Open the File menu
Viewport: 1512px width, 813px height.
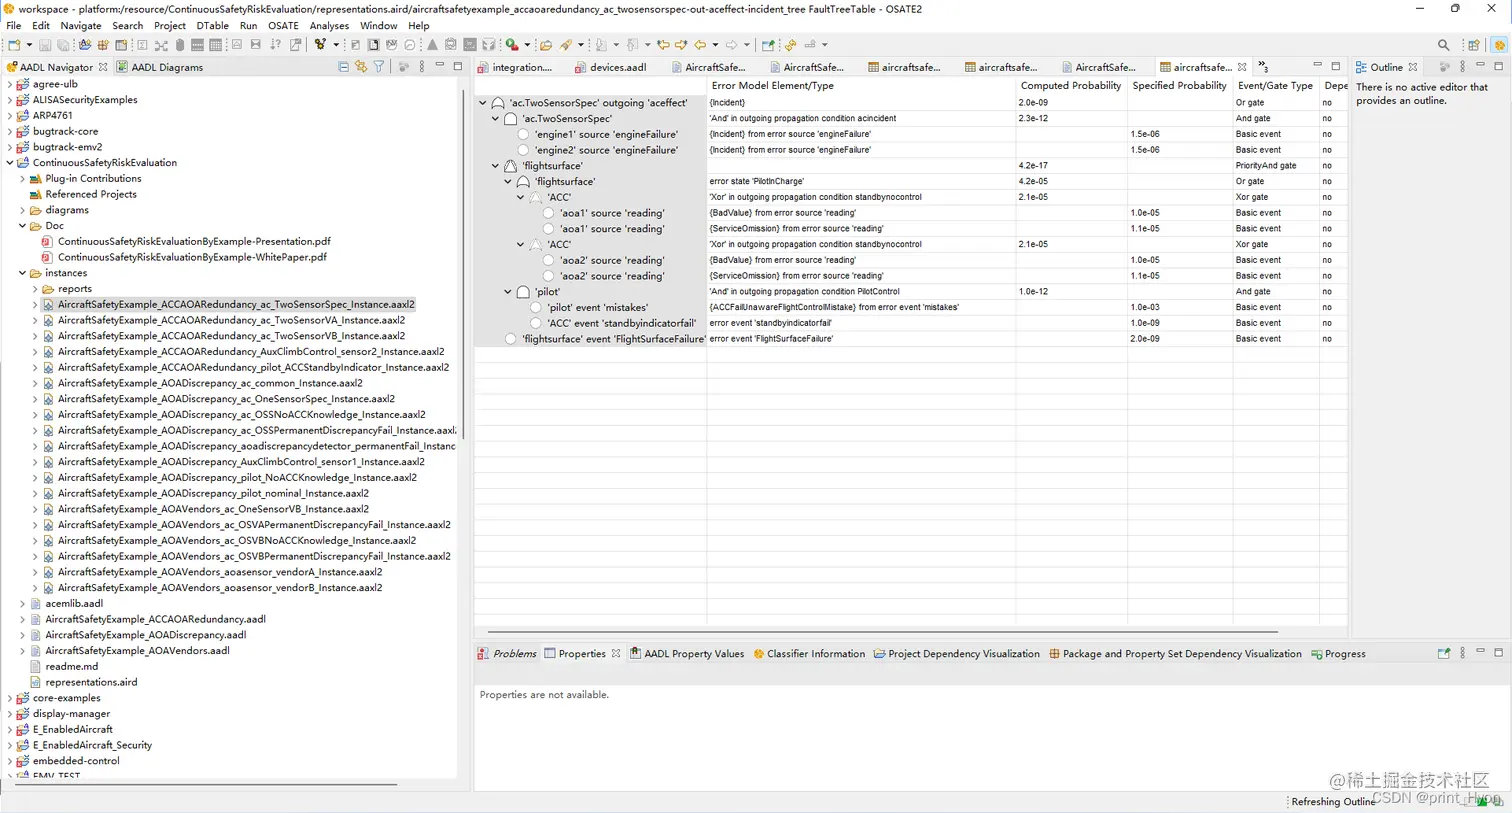coord(14,26)
